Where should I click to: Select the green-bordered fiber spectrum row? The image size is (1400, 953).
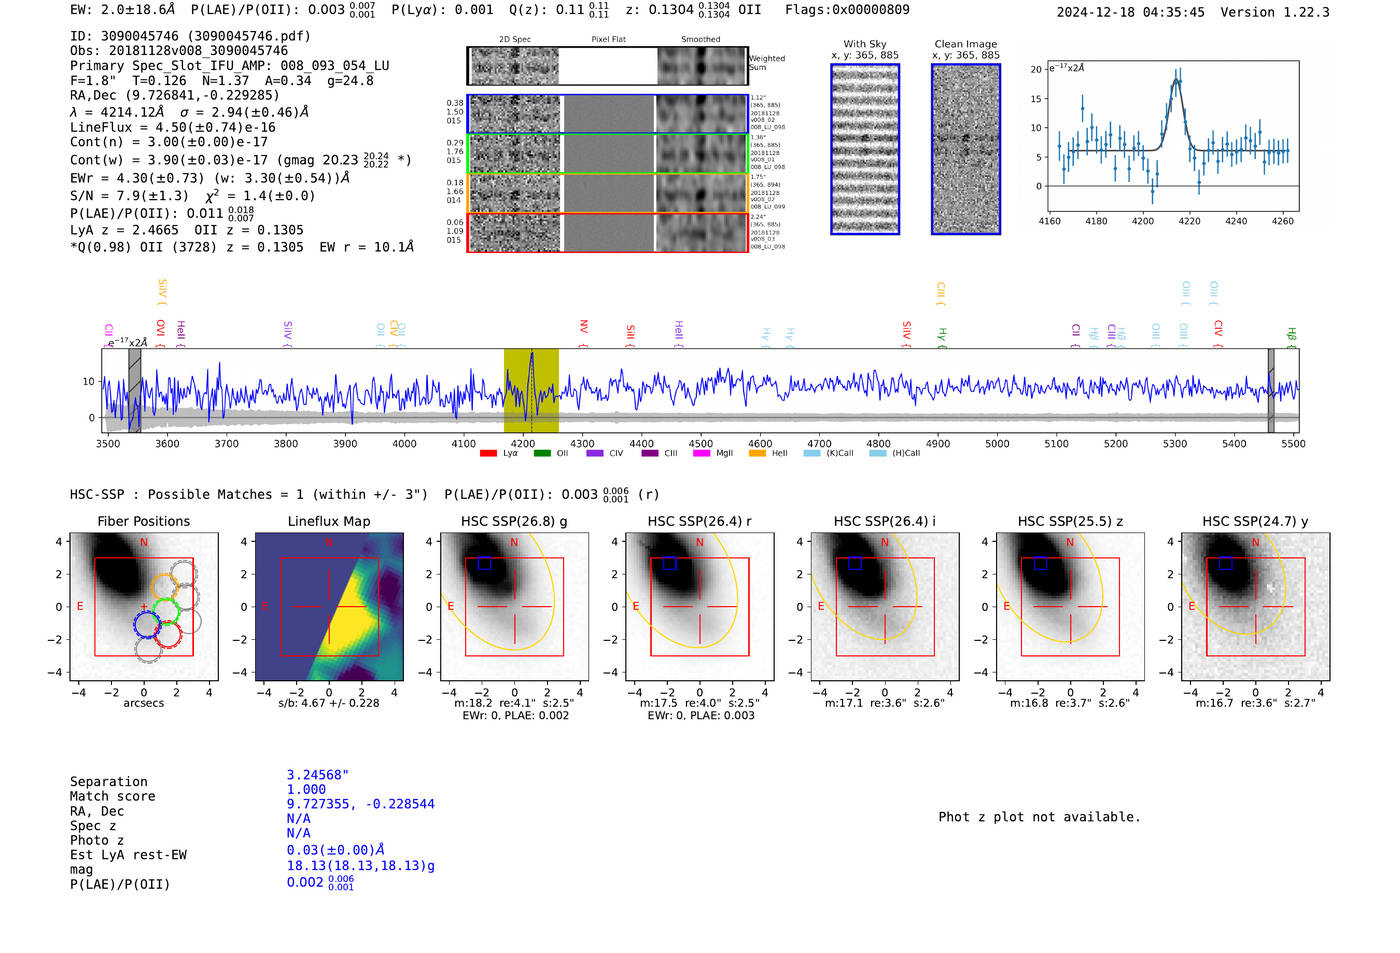click(608, 154)
